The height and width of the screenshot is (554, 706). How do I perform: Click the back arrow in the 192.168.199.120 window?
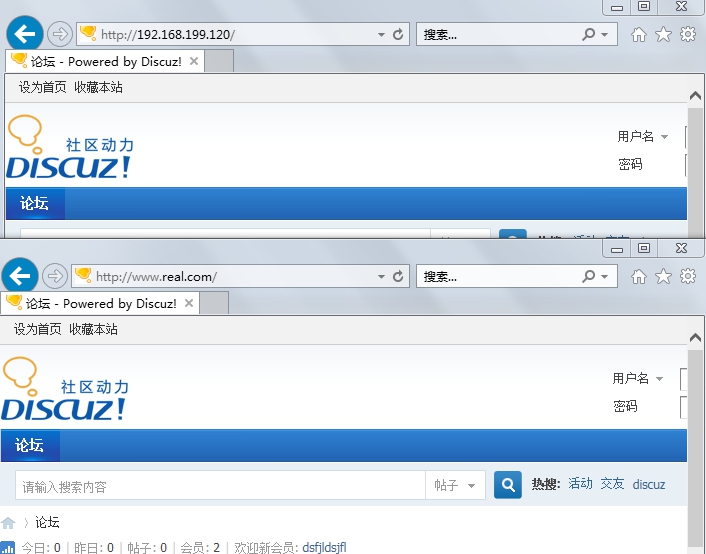click(x=25, y=34)
